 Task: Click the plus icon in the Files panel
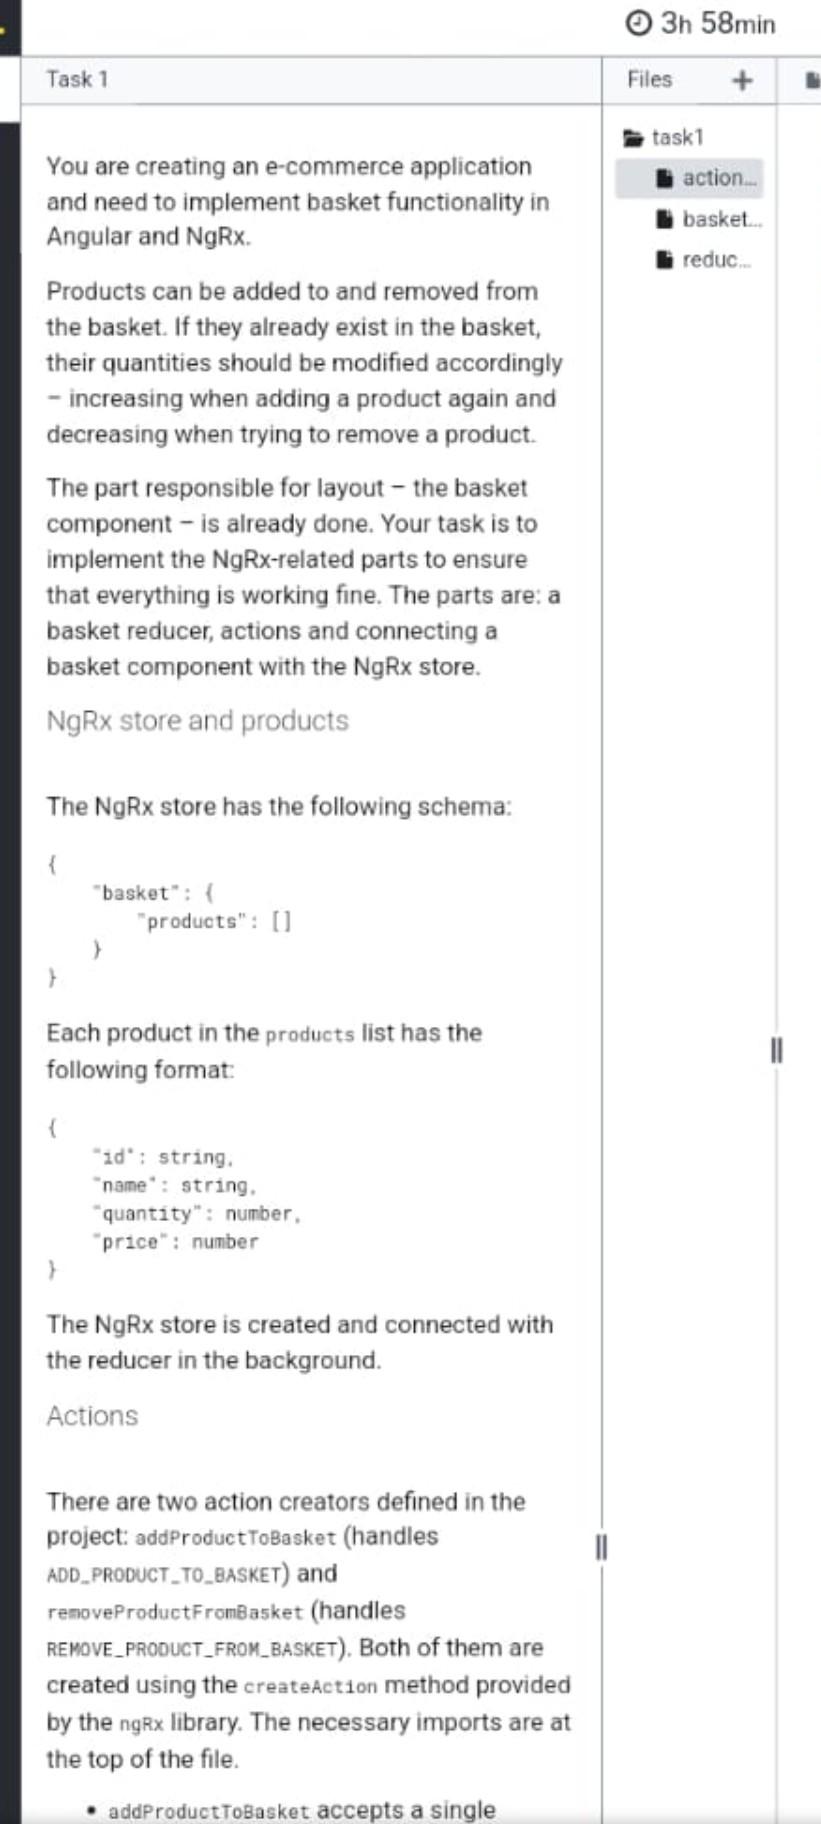[742, 81]
